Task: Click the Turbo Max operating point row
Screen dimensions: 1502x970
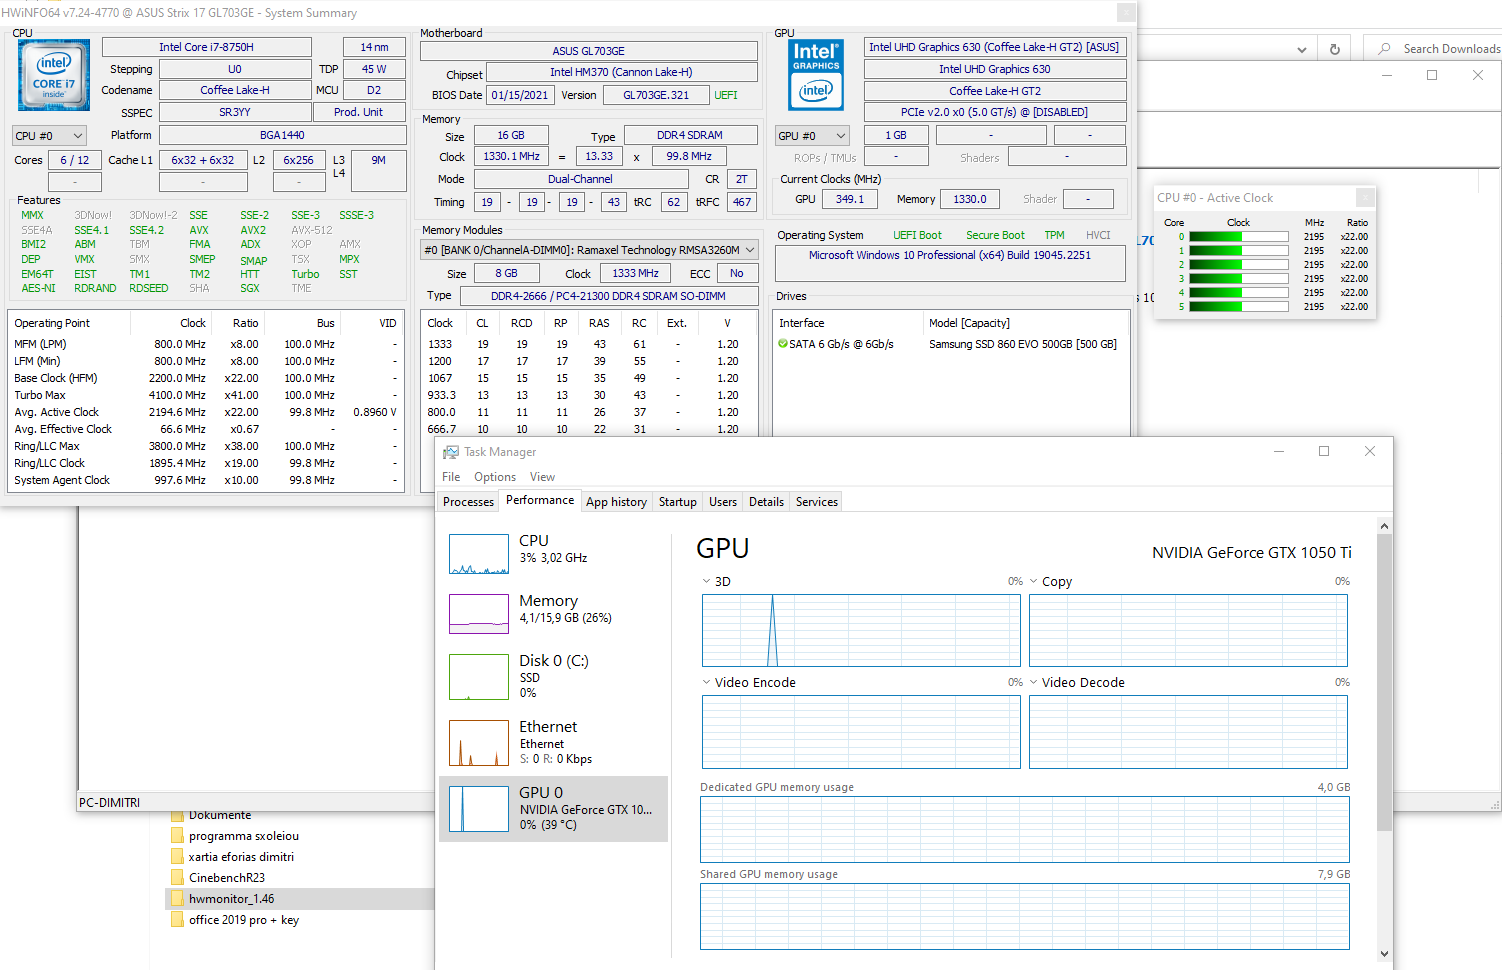Action: click(206, 395)
